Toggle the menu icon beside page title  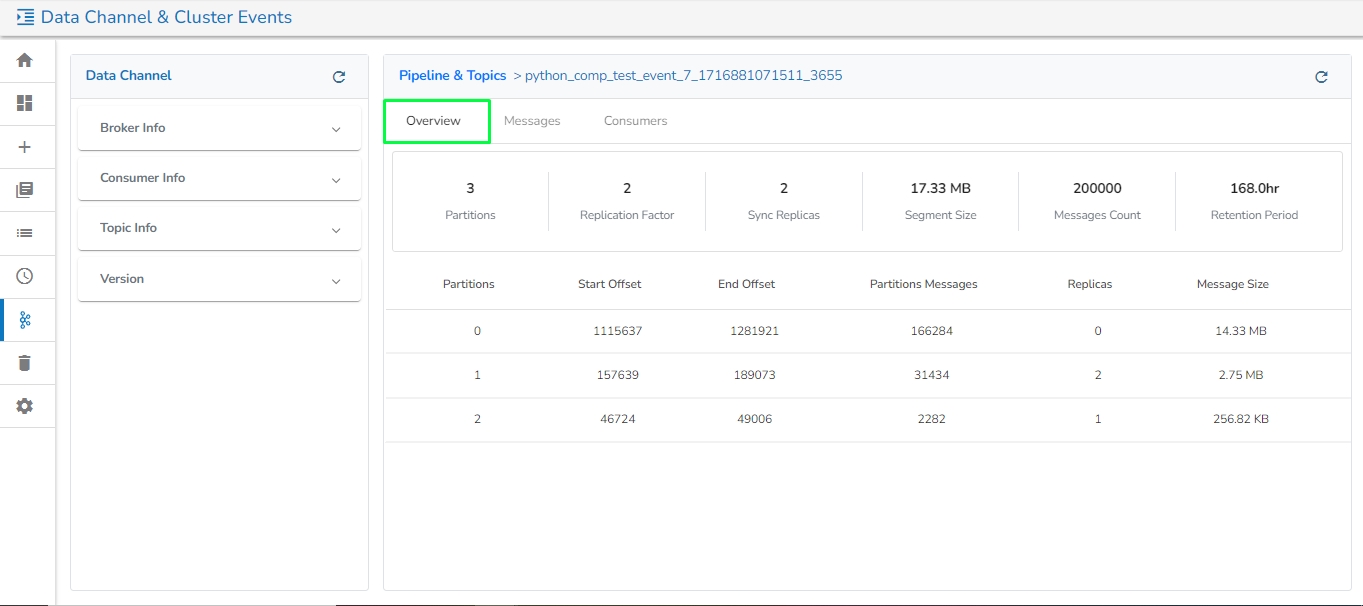[25, 17]
